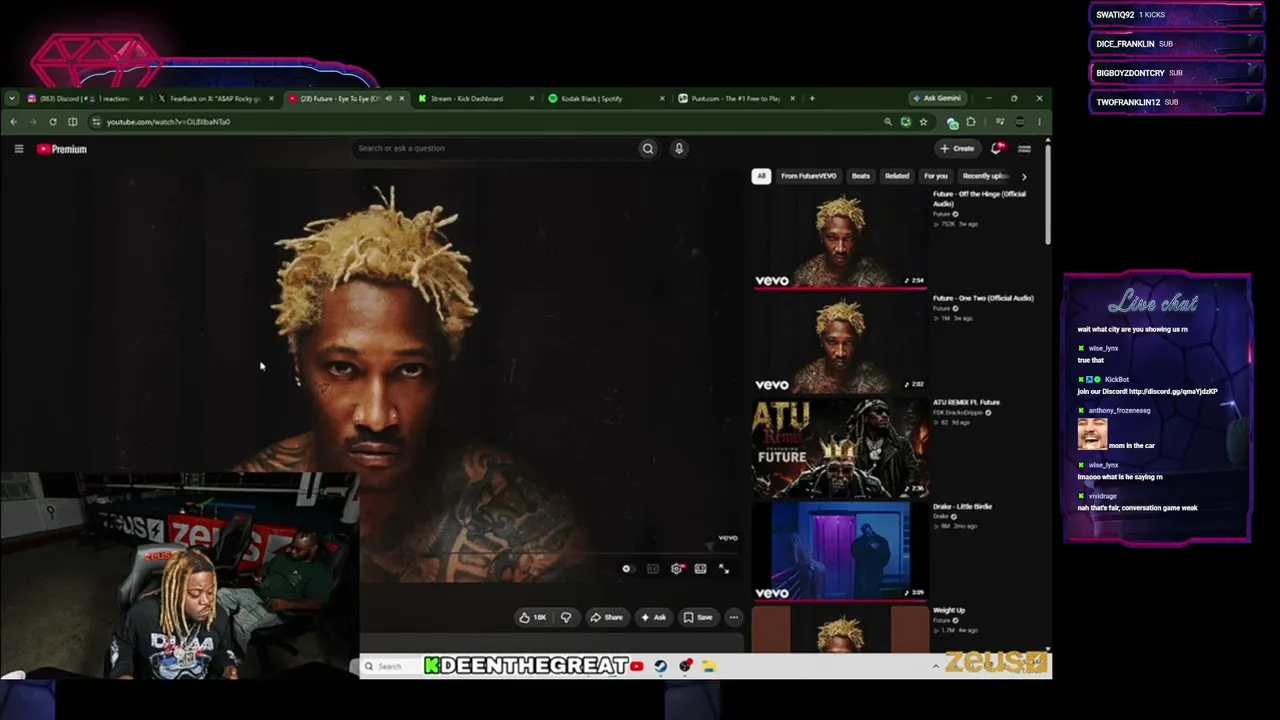Click the zoom magnifier in the address bar
This screenshot has height=720, width=1280.
(x=887, y=122)
